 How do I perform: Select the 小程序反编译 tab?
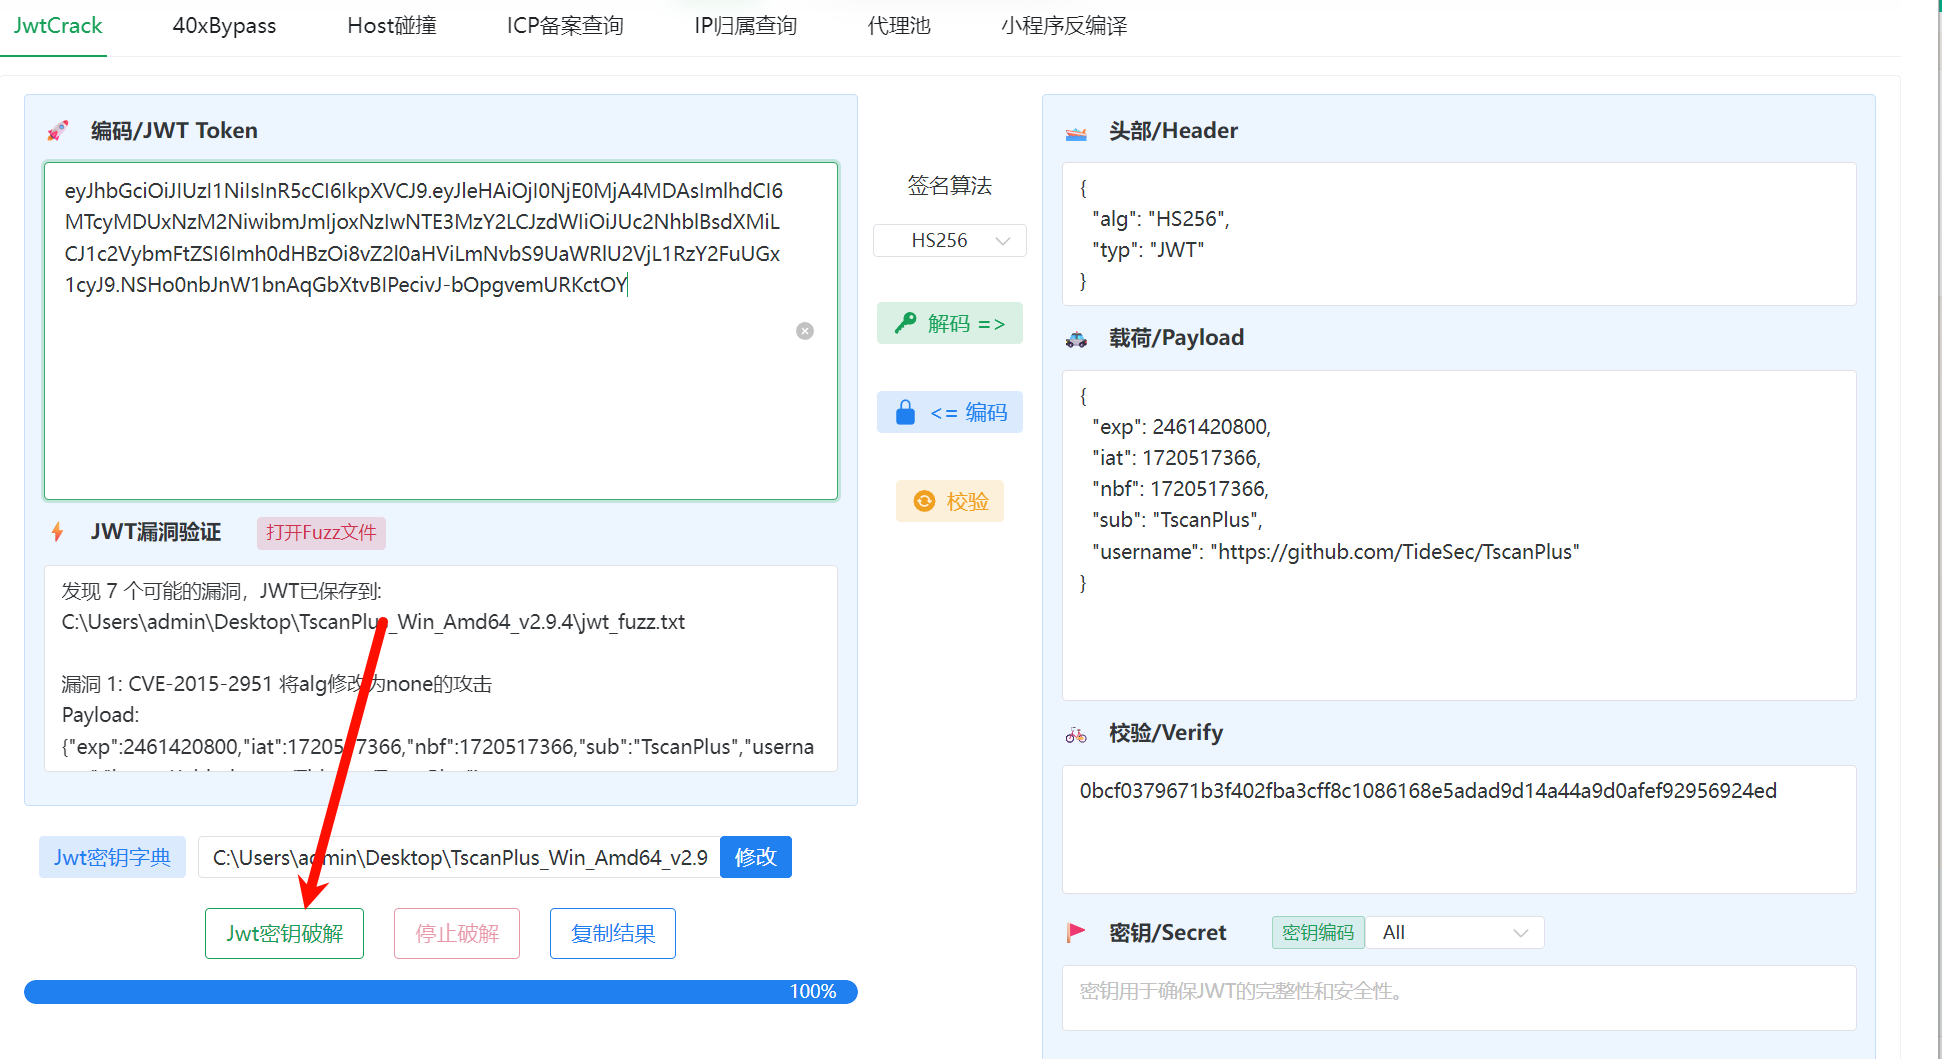pyautogui.click(x=1064, y=26)
